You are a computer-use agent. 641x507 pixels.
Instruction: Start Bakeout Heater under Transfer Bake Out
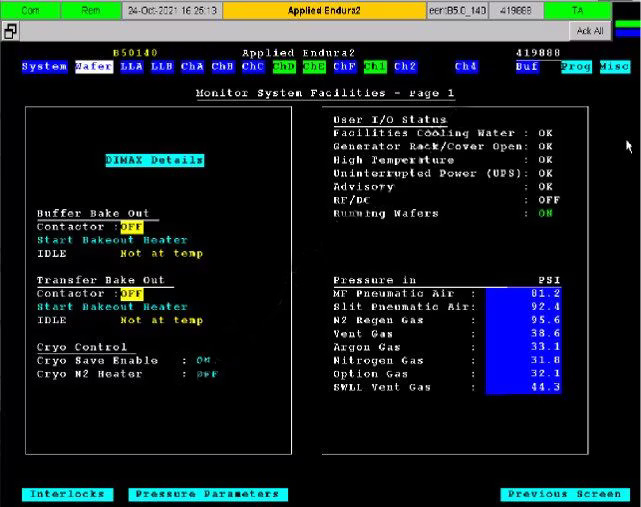pyautogui.click(x=112, y=307)
